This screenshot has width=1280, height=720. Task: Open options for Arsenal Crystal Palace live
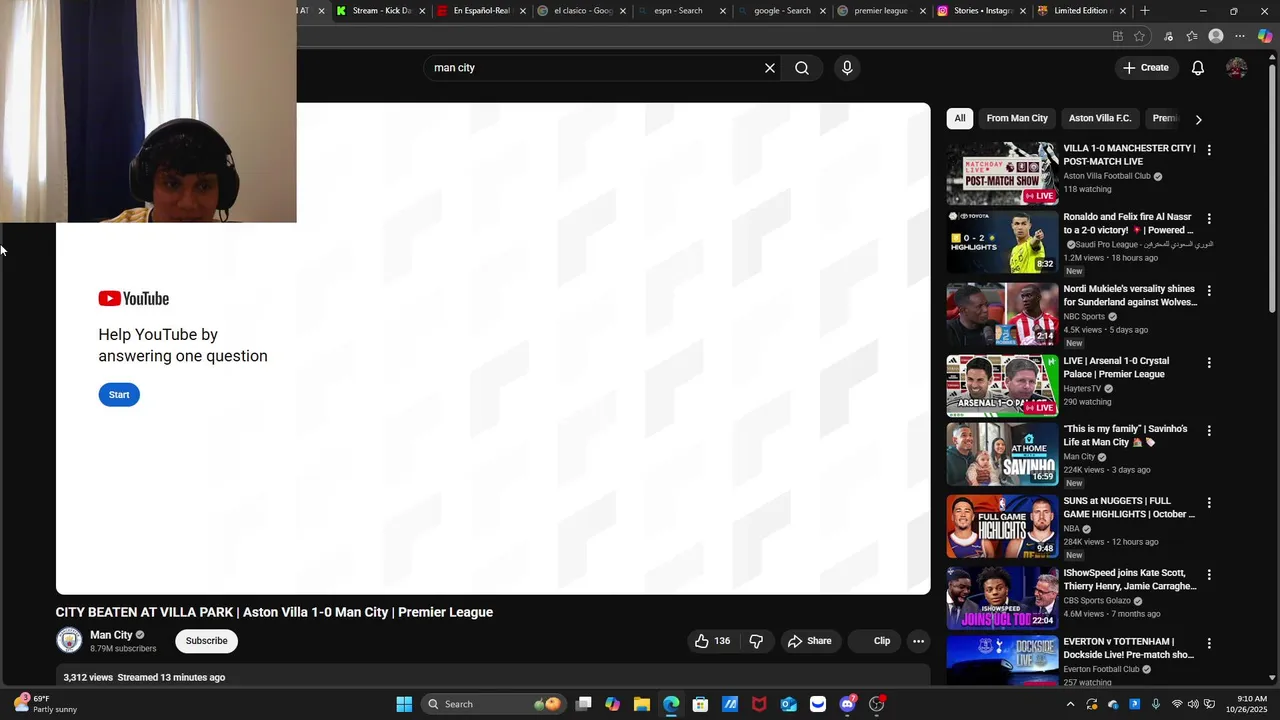point(1209,363)
